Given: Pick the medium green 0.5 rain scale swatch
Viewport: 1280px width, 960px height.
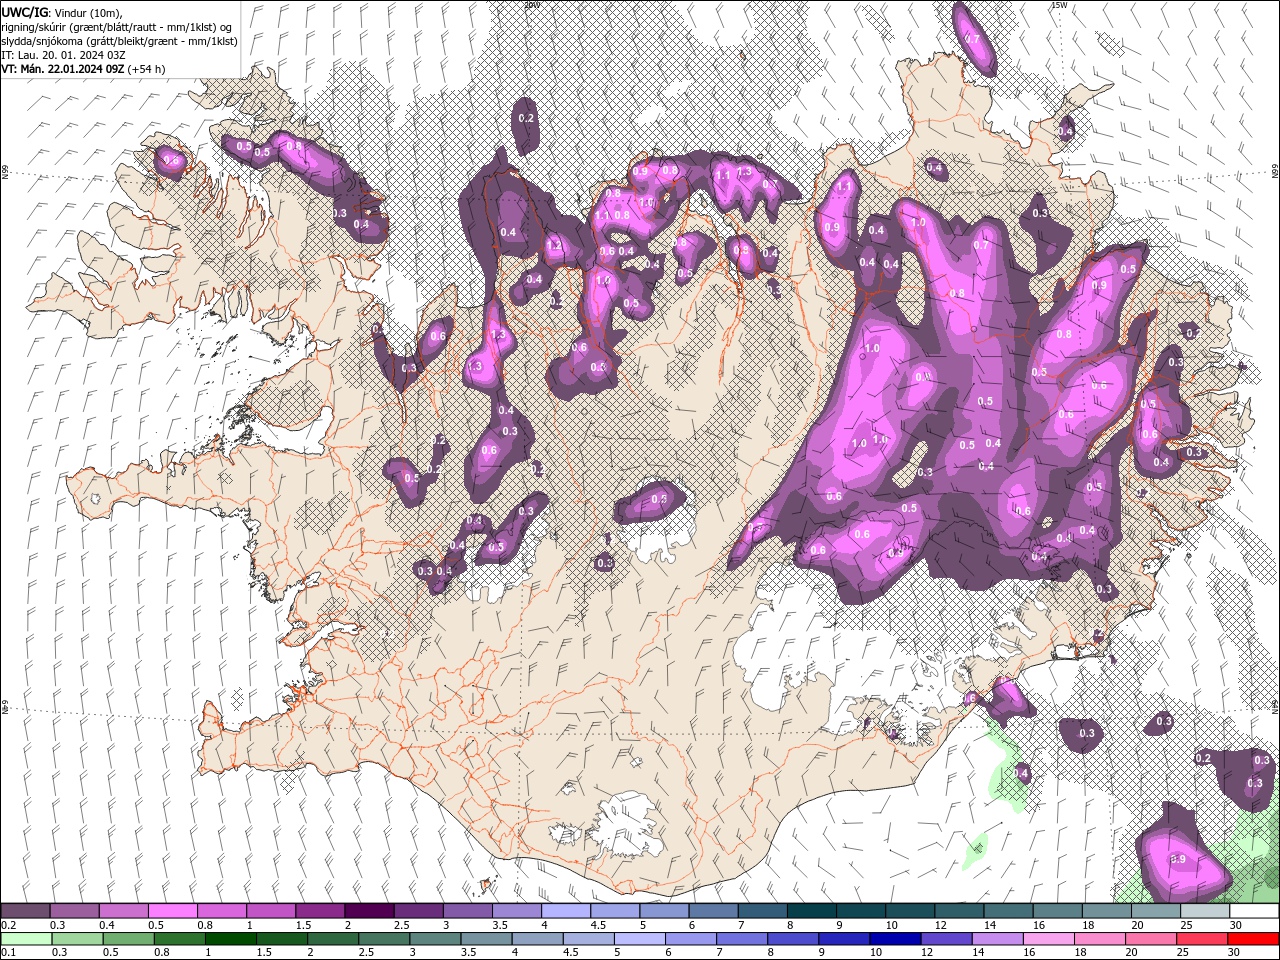Looking at the screenshot, I should (x=128, y=939).
